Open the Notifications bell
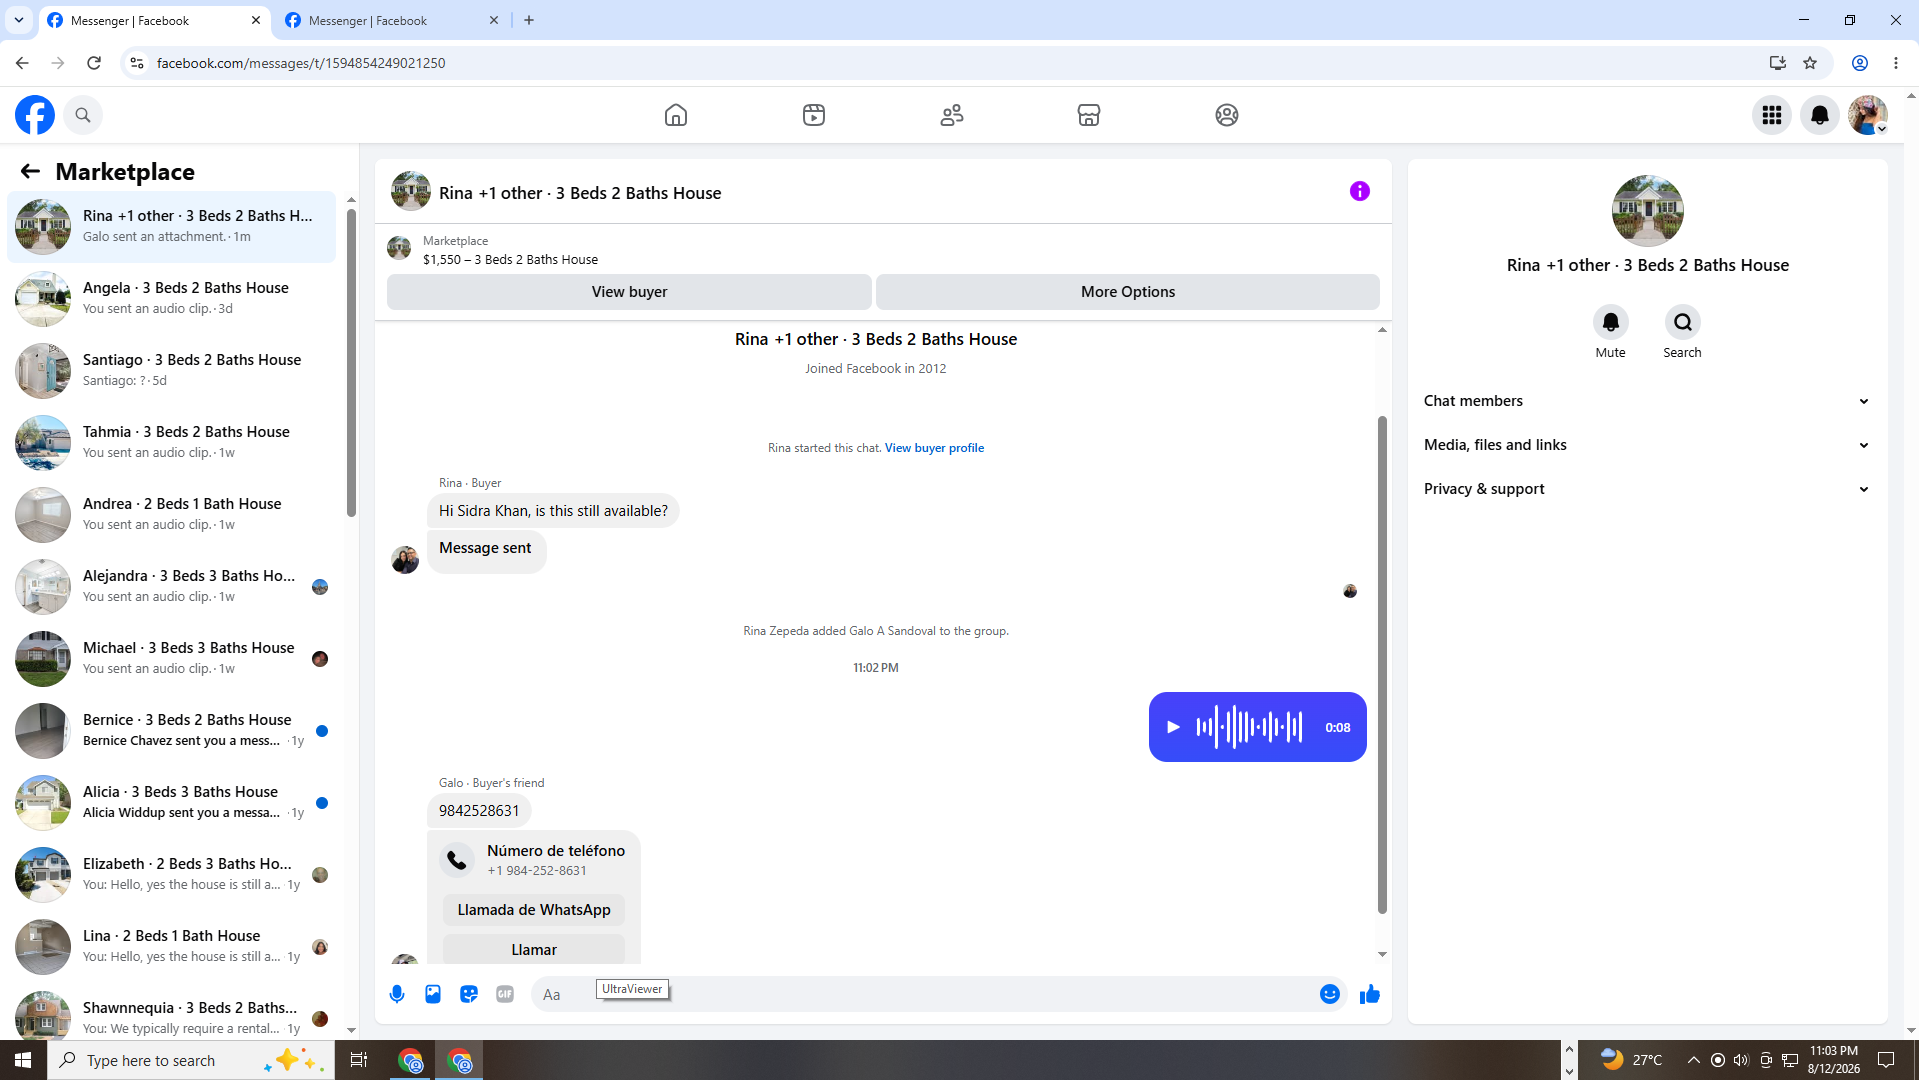Viewport: 1919px width, 1080px height. click(x=1820, y=115)
